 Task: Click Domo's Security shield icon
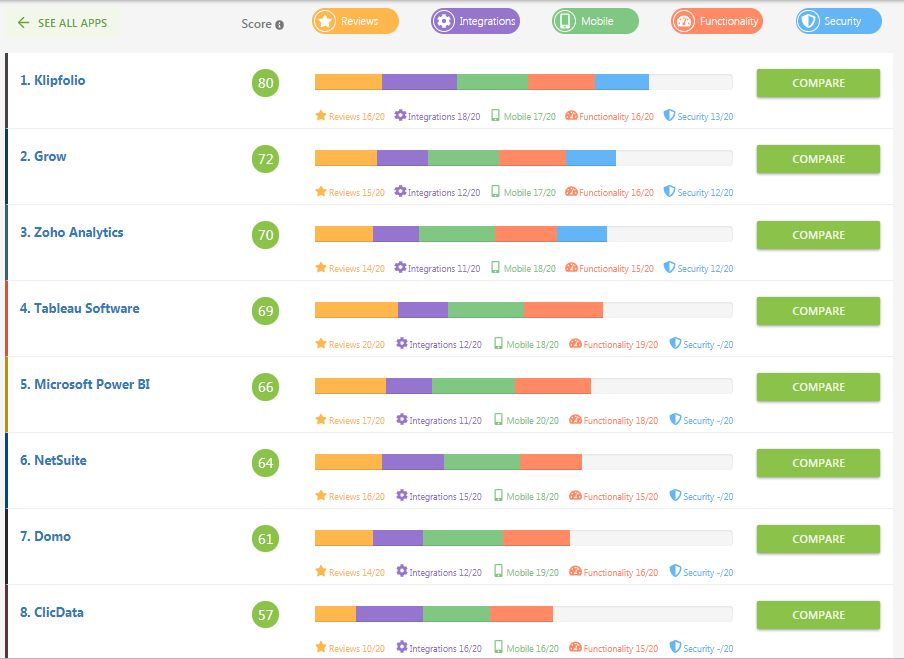click(x=675, y=572)
